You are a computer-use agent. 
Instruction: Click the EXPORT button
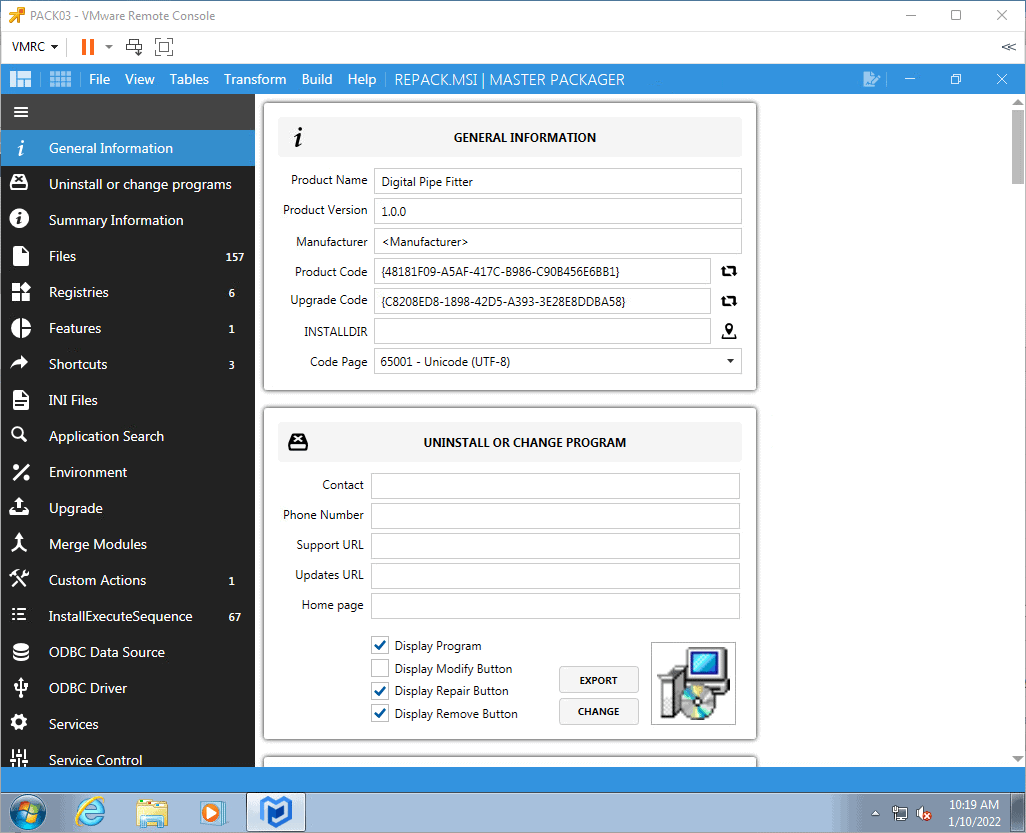pos(598,679)
